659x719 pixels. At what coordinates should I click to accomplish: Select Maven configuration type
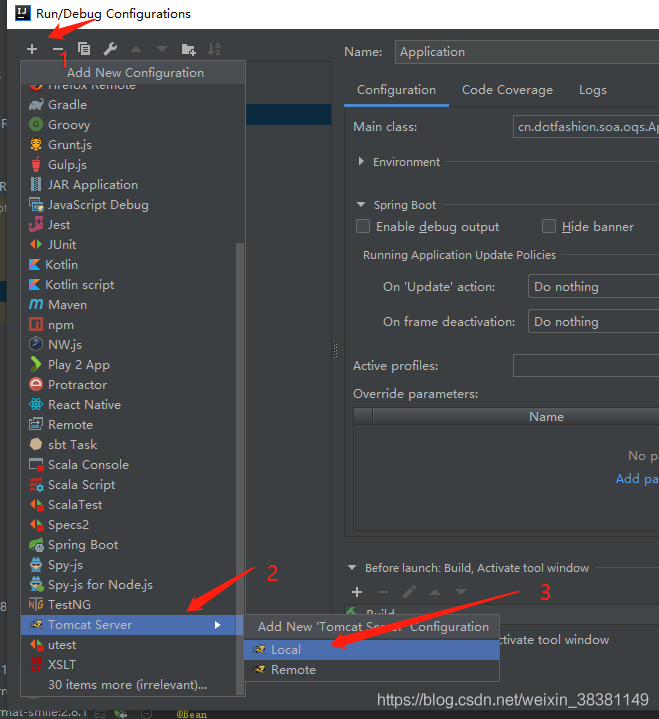point(133,305)
